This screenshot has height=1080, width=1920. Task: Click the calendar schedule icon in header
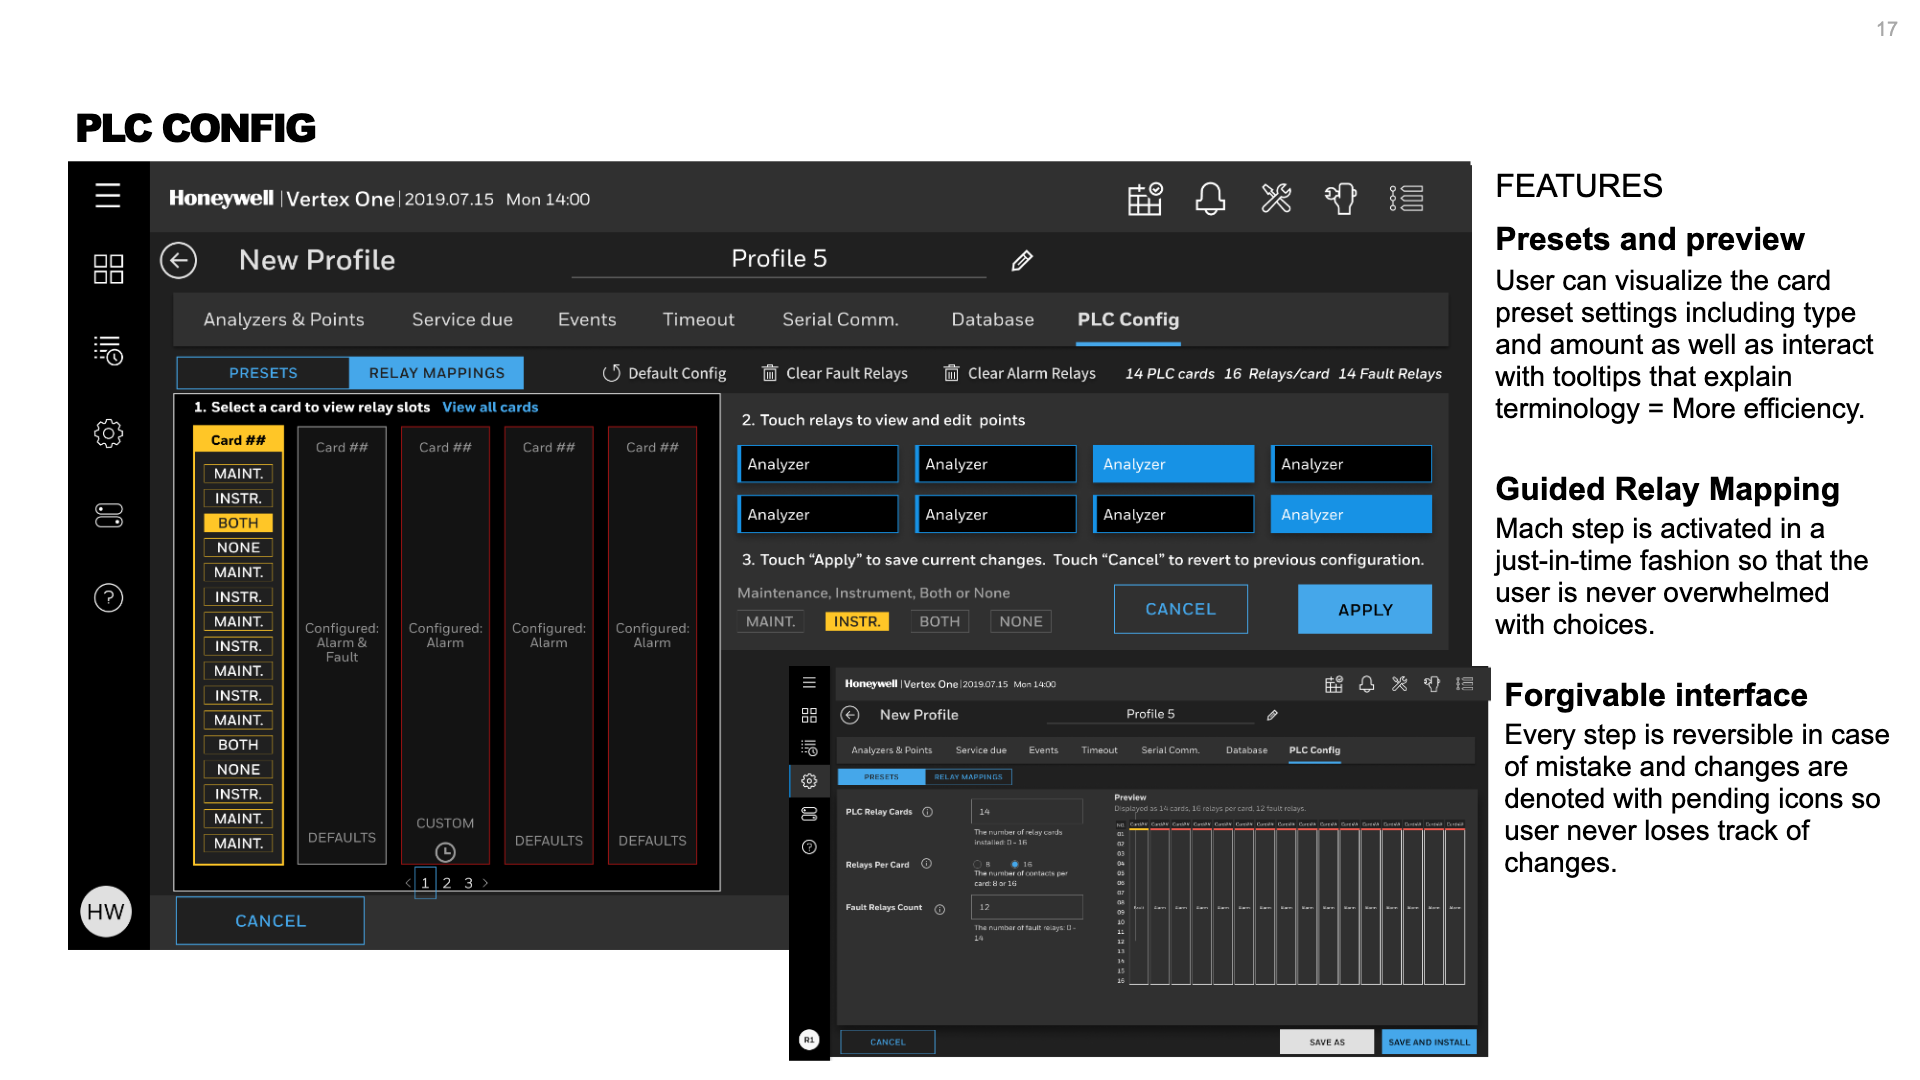pos(1144,198)
